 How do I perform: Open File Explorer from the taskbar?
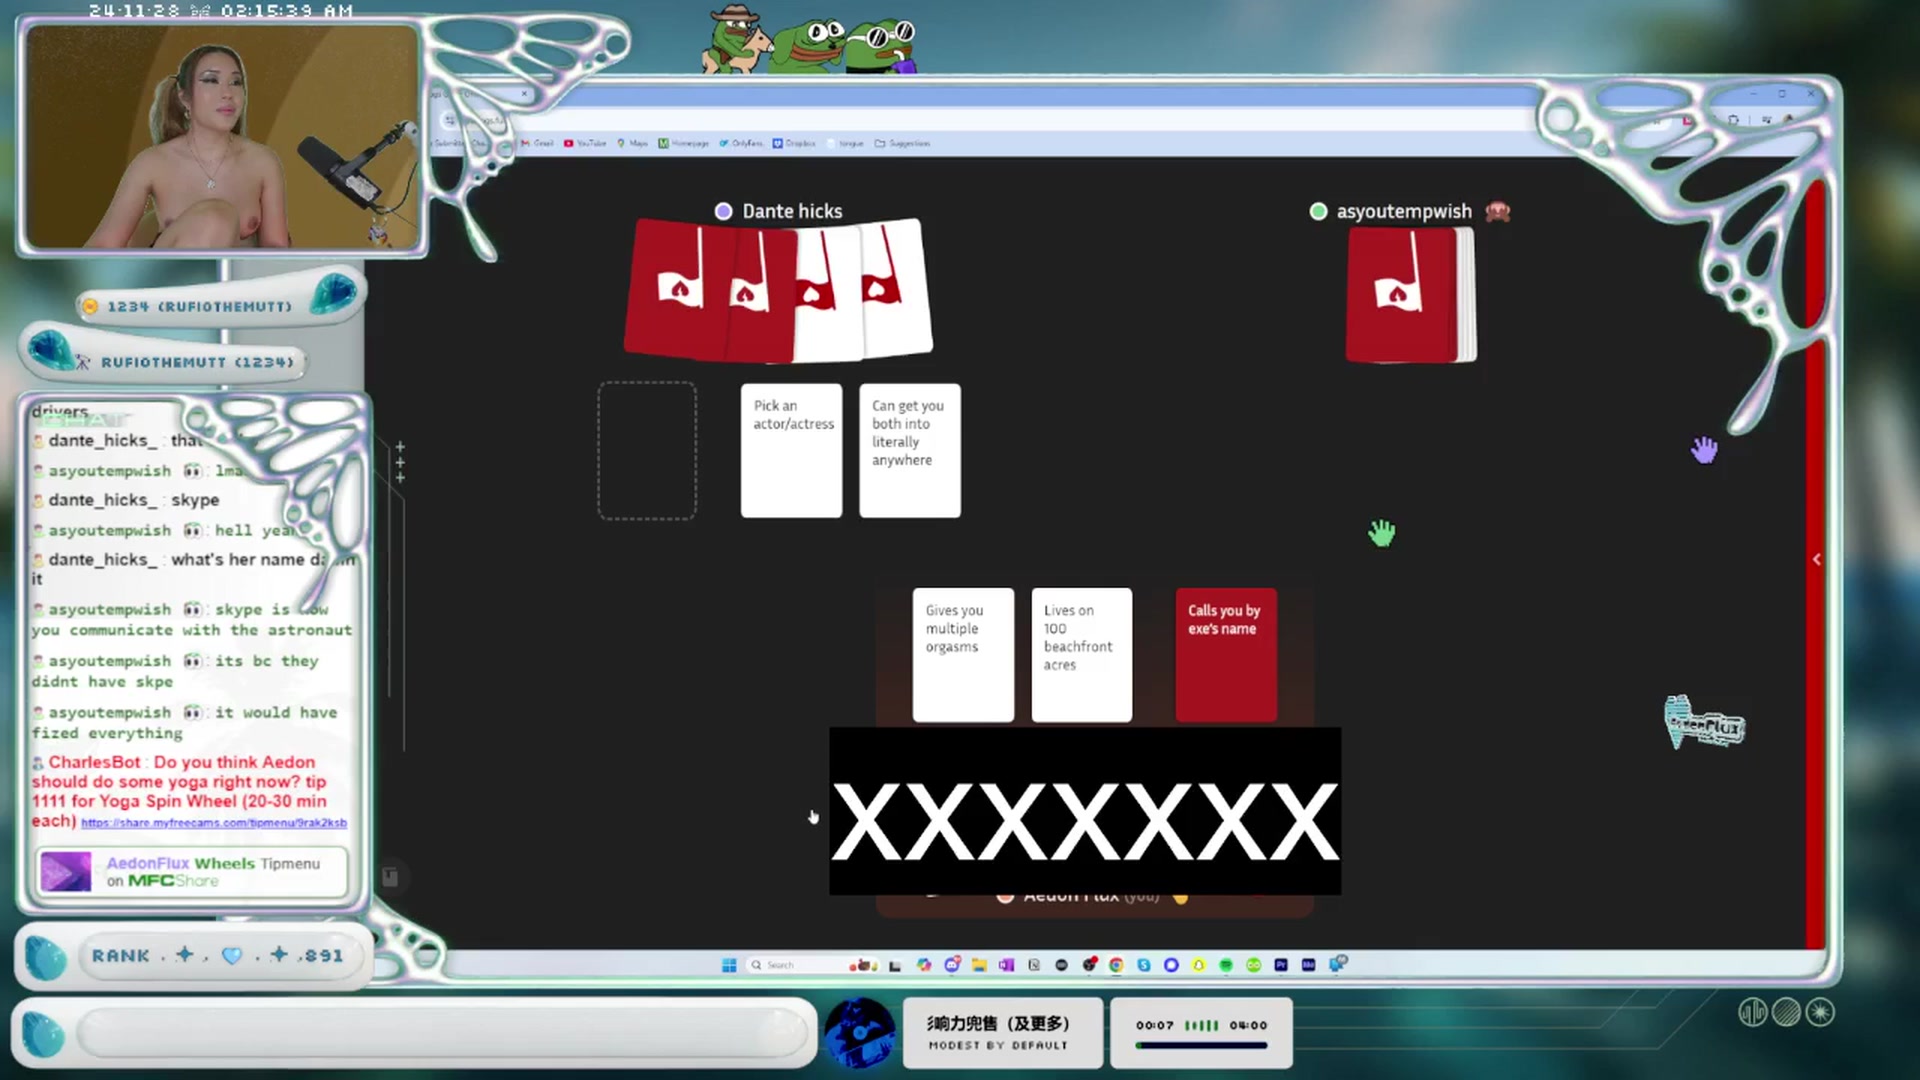[x=979, y=965]
